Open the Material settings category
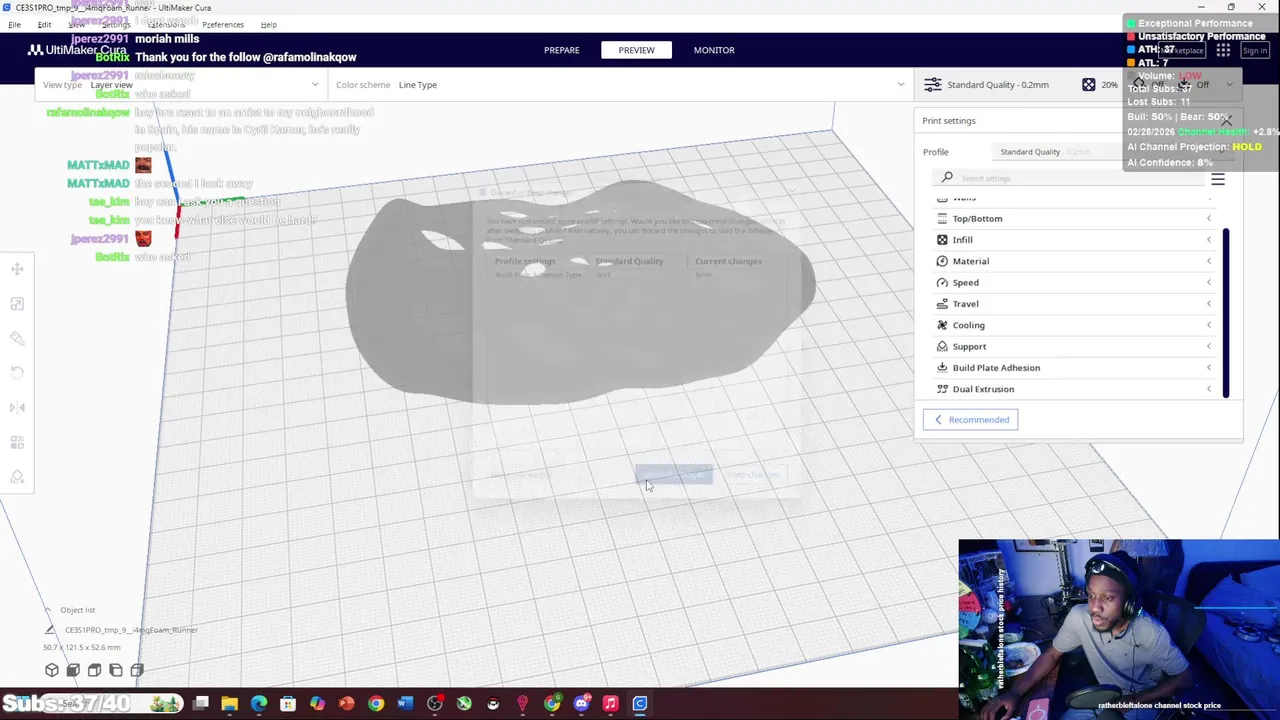The image size is (1280, 720). 1076,261
